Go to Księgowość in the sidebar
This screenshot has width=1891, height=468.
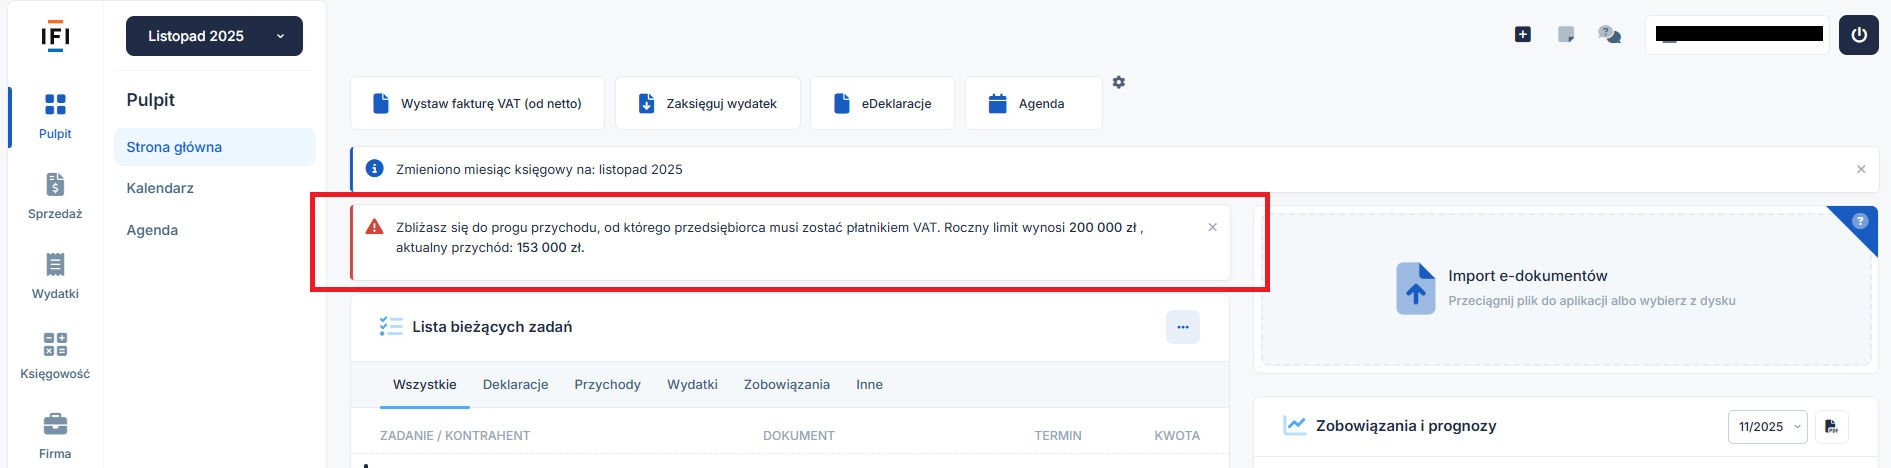coord(55,356)
